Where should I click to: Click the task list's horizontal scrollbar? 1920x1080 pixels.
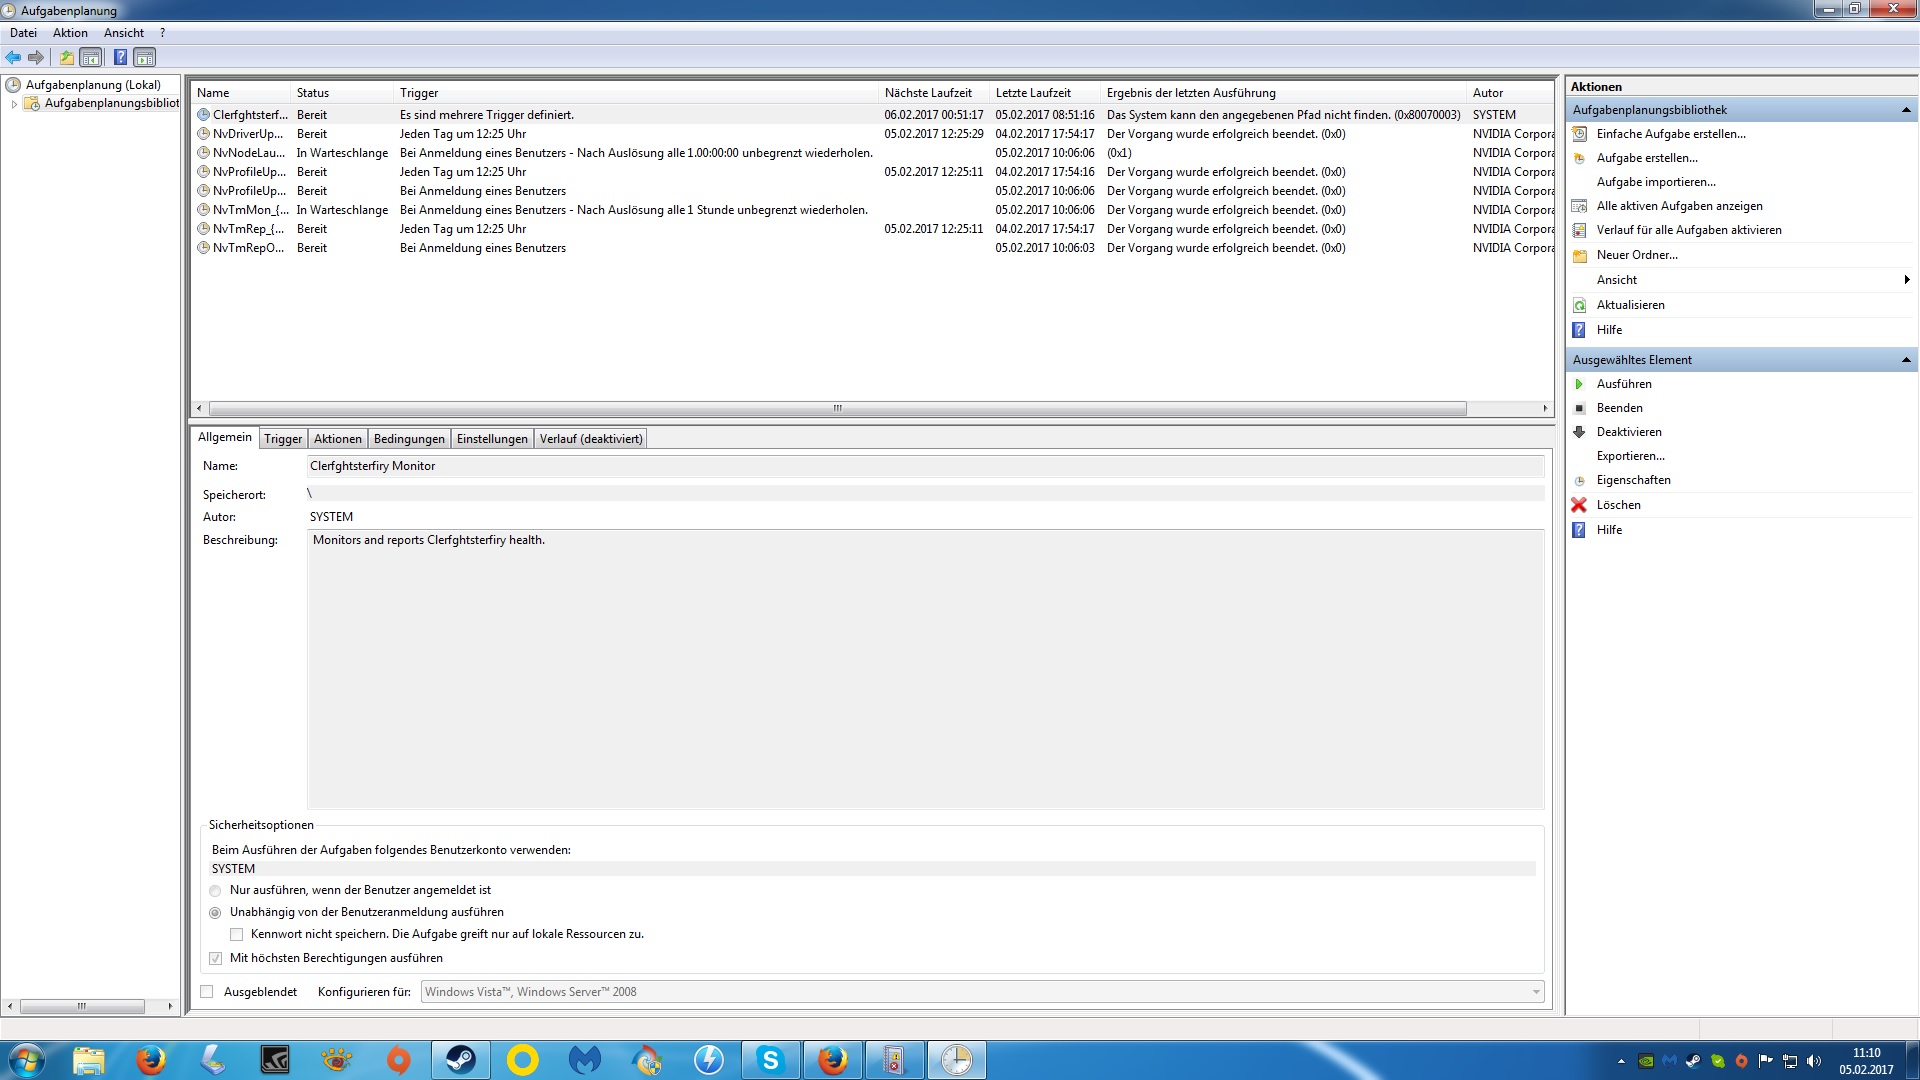point(837,408)
